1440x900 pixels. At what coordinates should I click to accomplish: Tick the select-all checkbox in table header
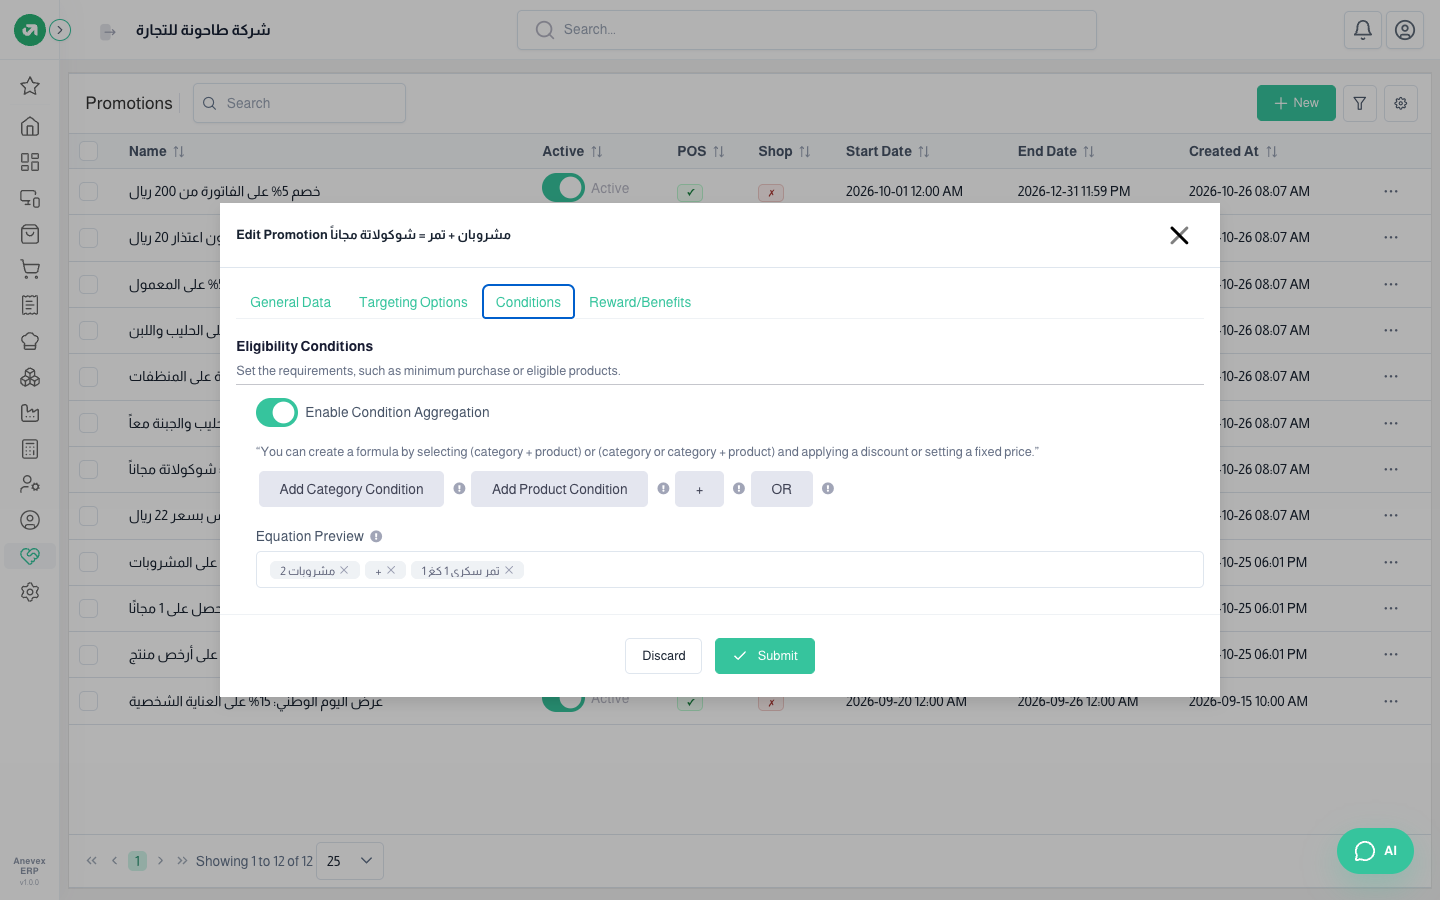pyautogui.click(x=89, y=151)
